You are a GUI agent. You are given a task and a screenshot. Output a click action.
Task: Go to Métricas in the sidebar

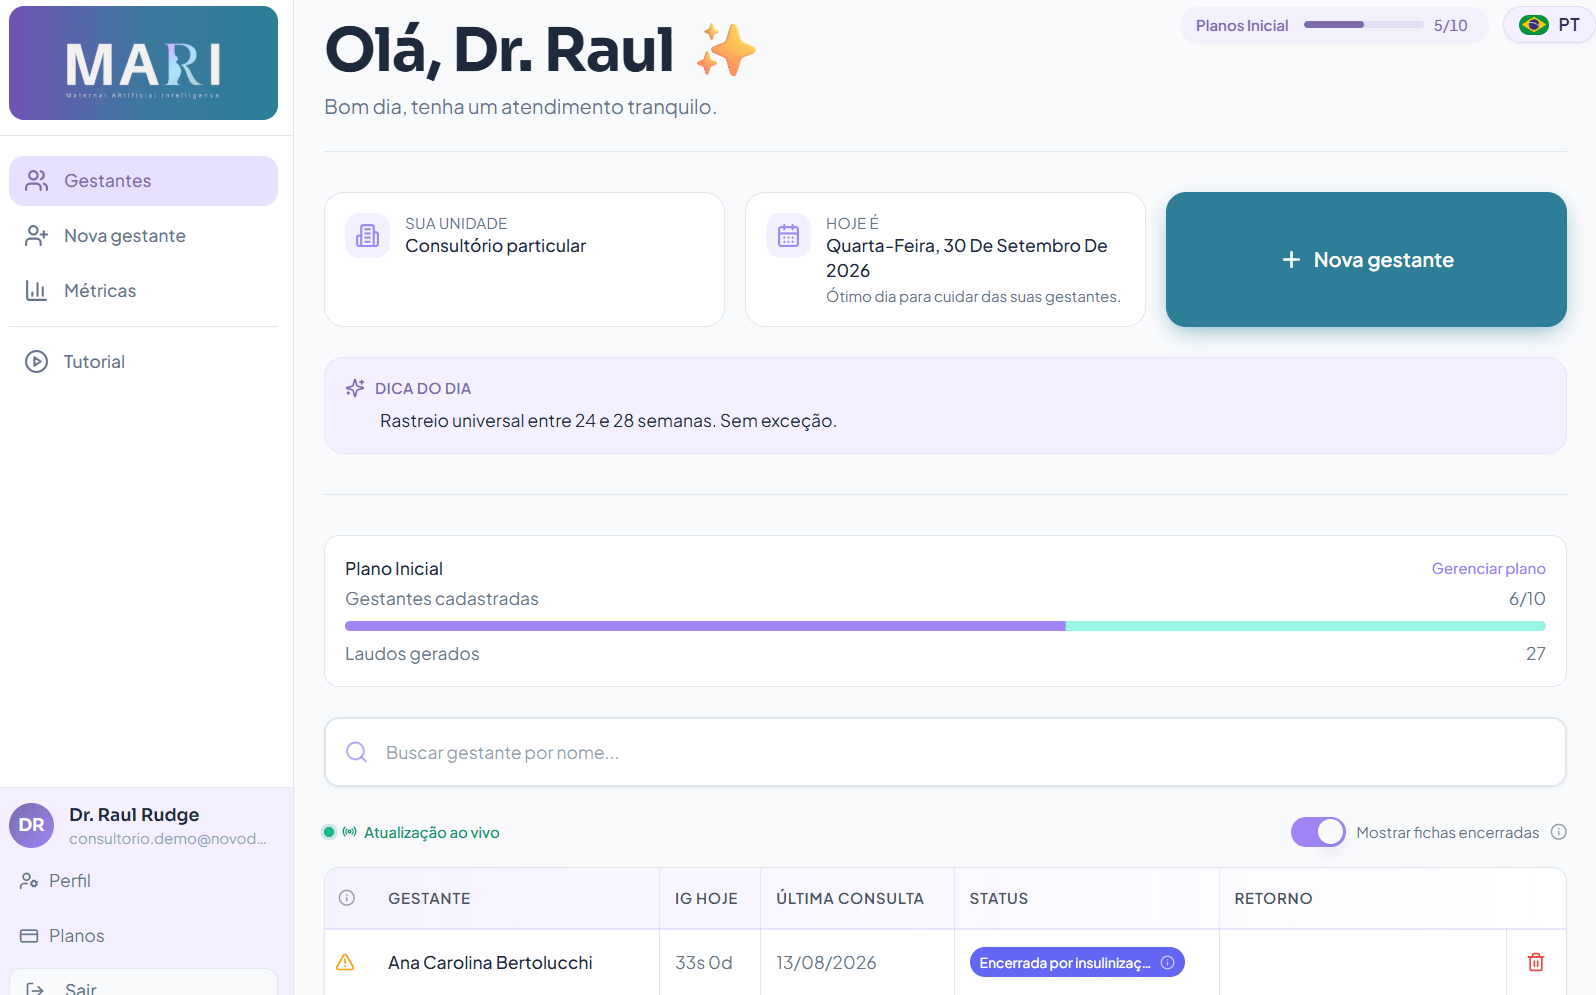pyautogui.click(x=143, y=291)
